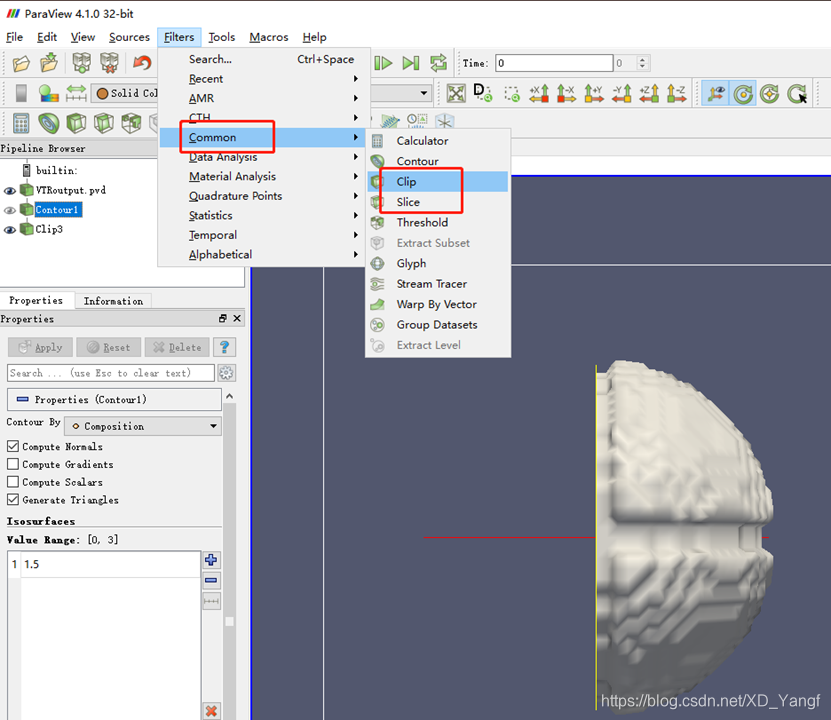Click the Disconnect from server icon
The height and width of the screenshot is (720, 831).
click(109, 63)
